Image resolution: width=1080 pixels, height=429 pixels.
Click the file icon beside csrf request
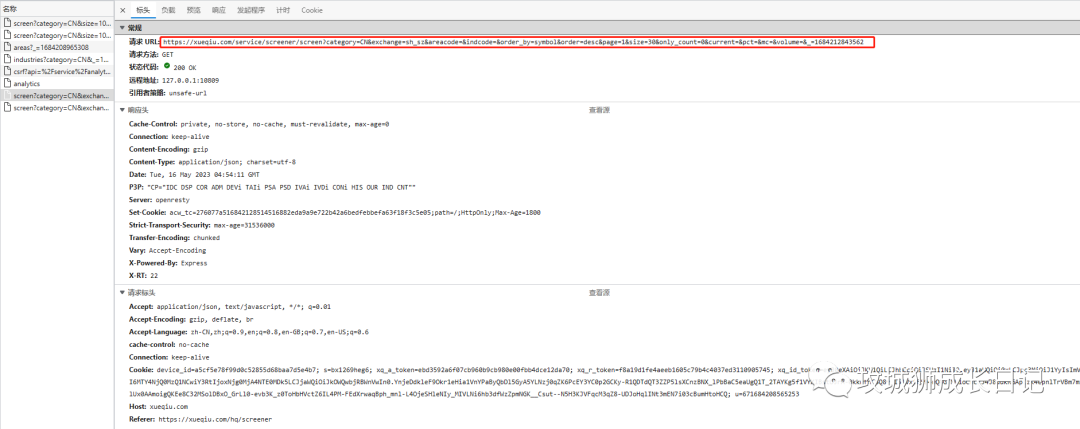pyautogui.click(x=7, y=71)
